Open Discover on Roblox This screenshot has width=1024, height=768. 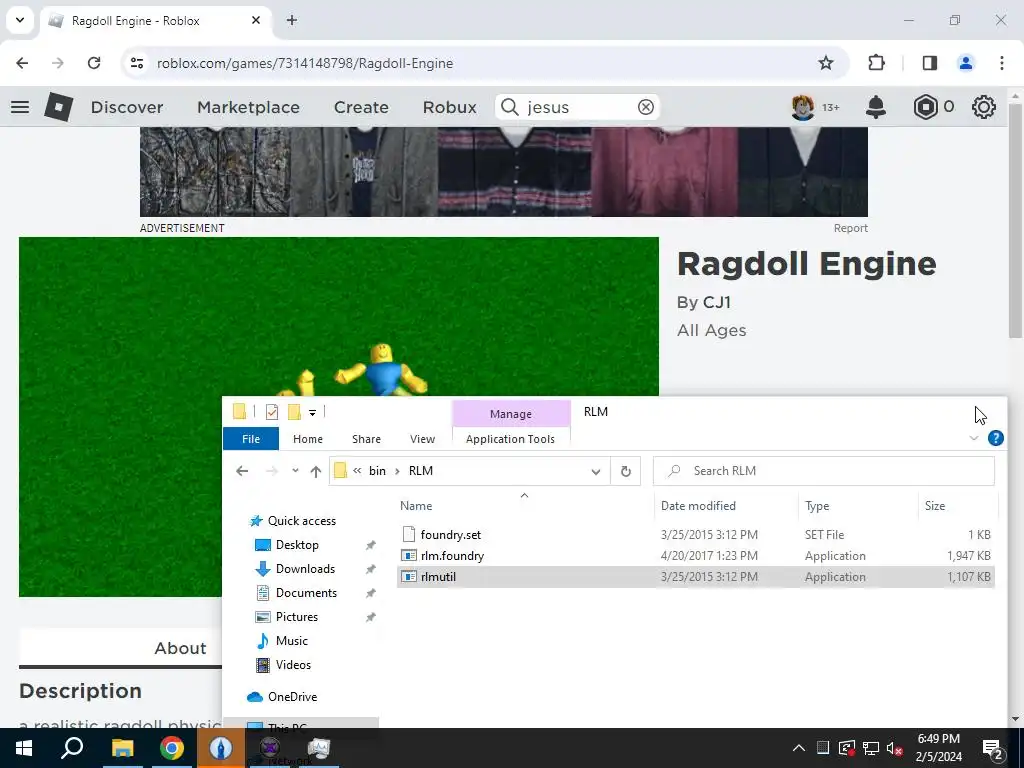(127, 107)
